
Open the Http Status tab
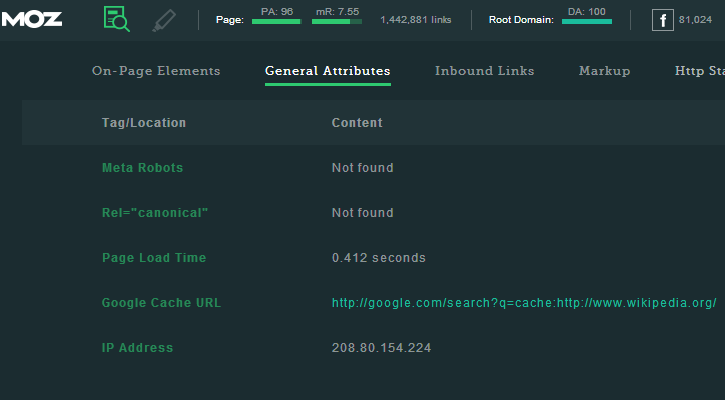click(700, 71)
